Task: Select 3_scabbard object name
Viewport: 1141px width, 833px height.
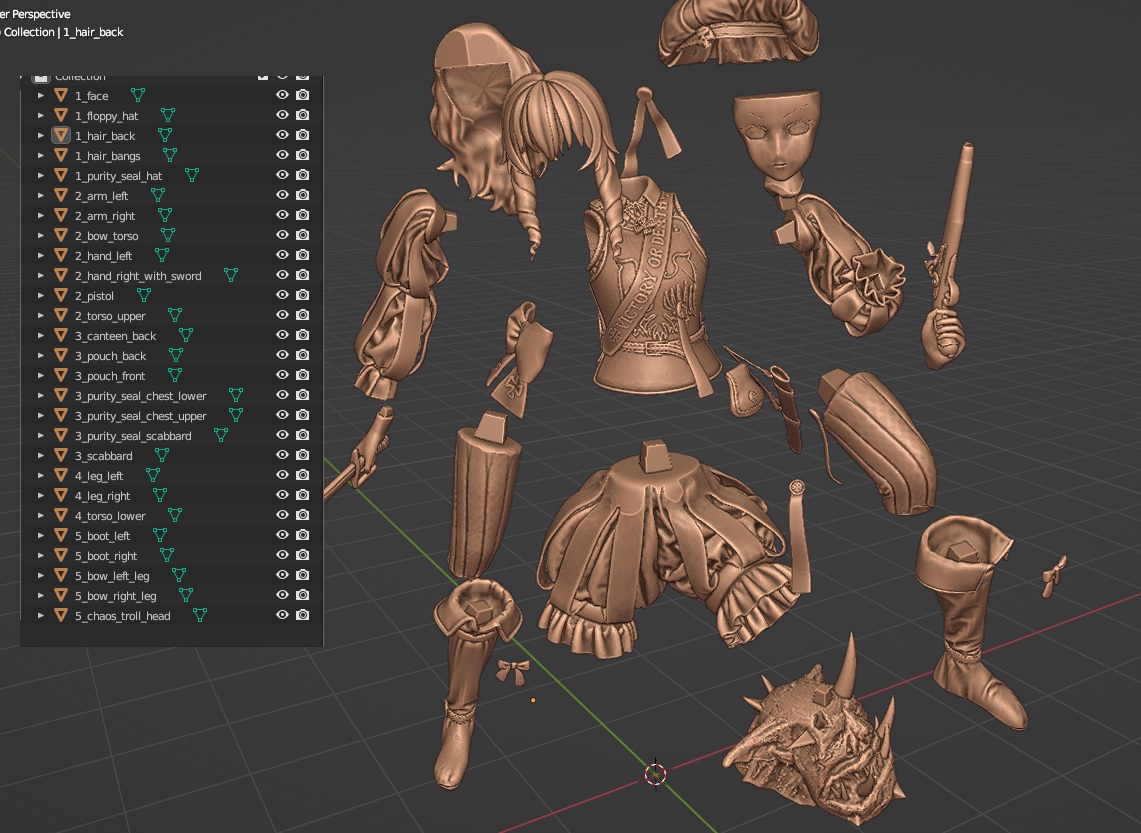Action: [x=104, y=456]
